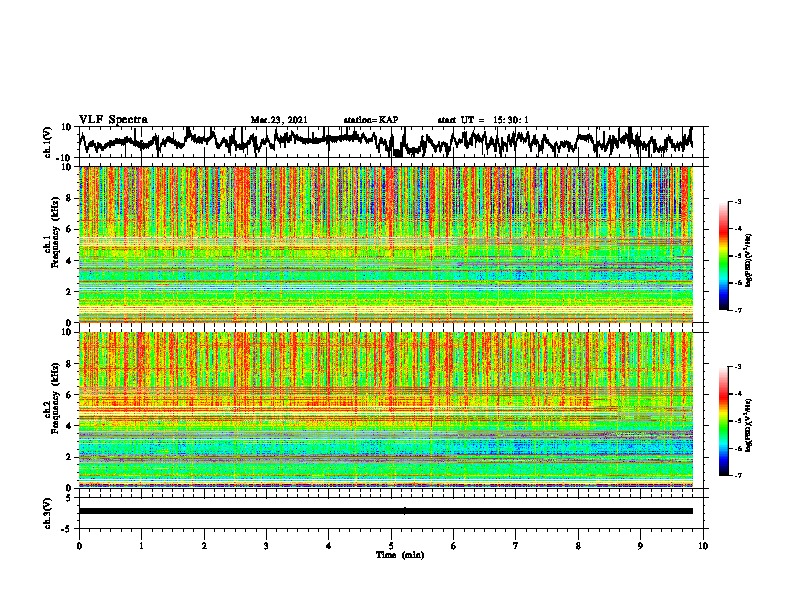
Task: Click time axis tick label "2"
Action: (x=204, y=546)
